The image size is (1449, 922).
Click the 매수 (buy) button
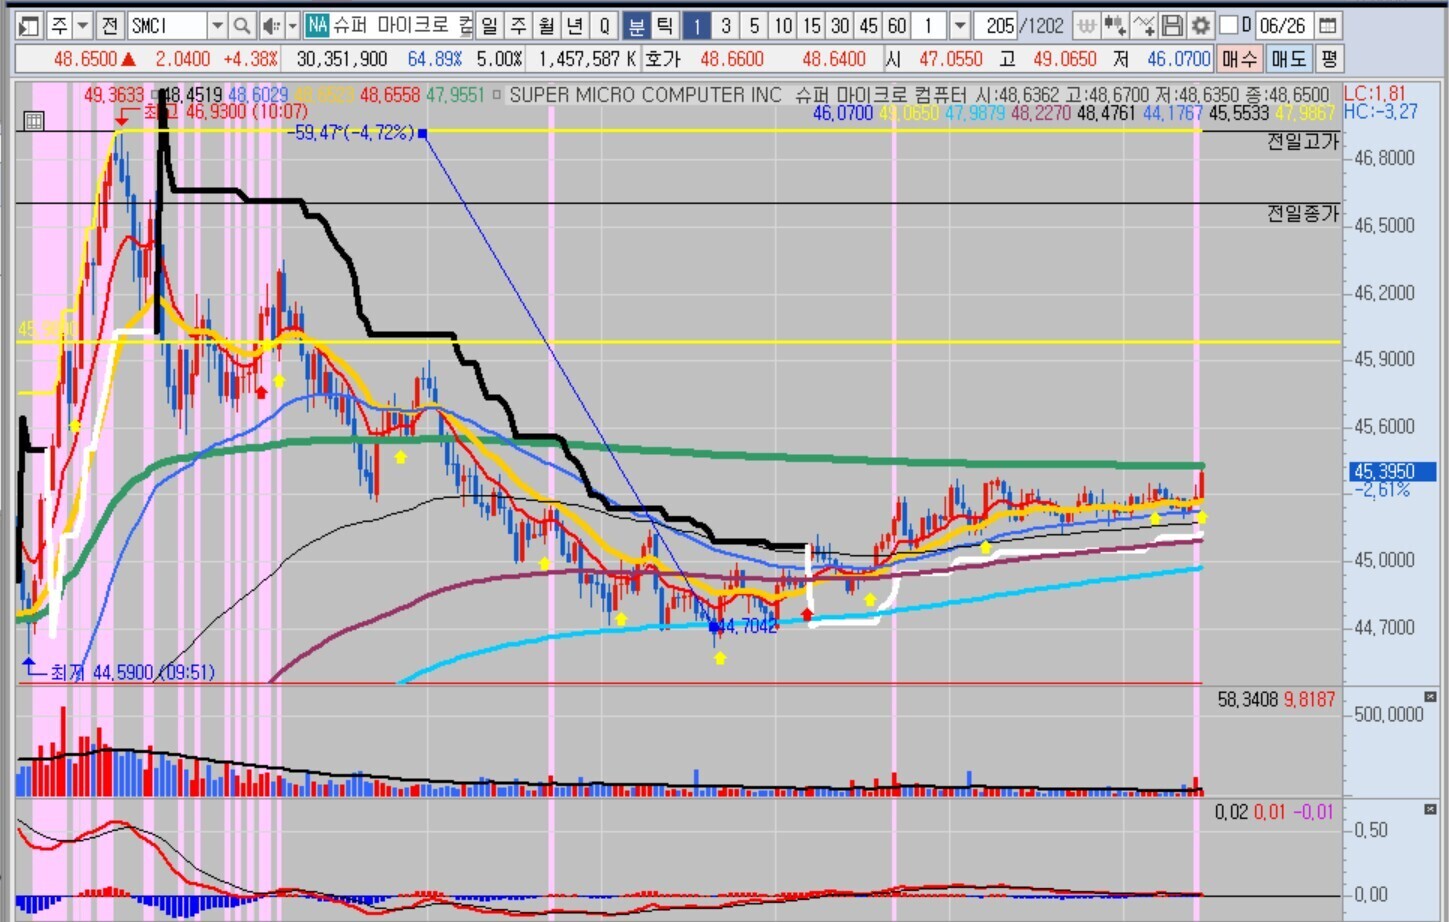tap(1239, 59)
